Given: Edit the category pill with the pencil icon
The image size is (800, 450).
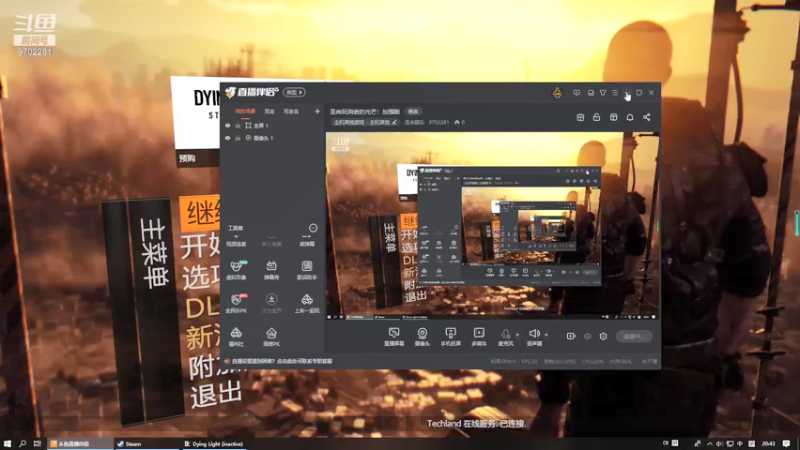Looking at the screenshot, I should coord(365,122).
